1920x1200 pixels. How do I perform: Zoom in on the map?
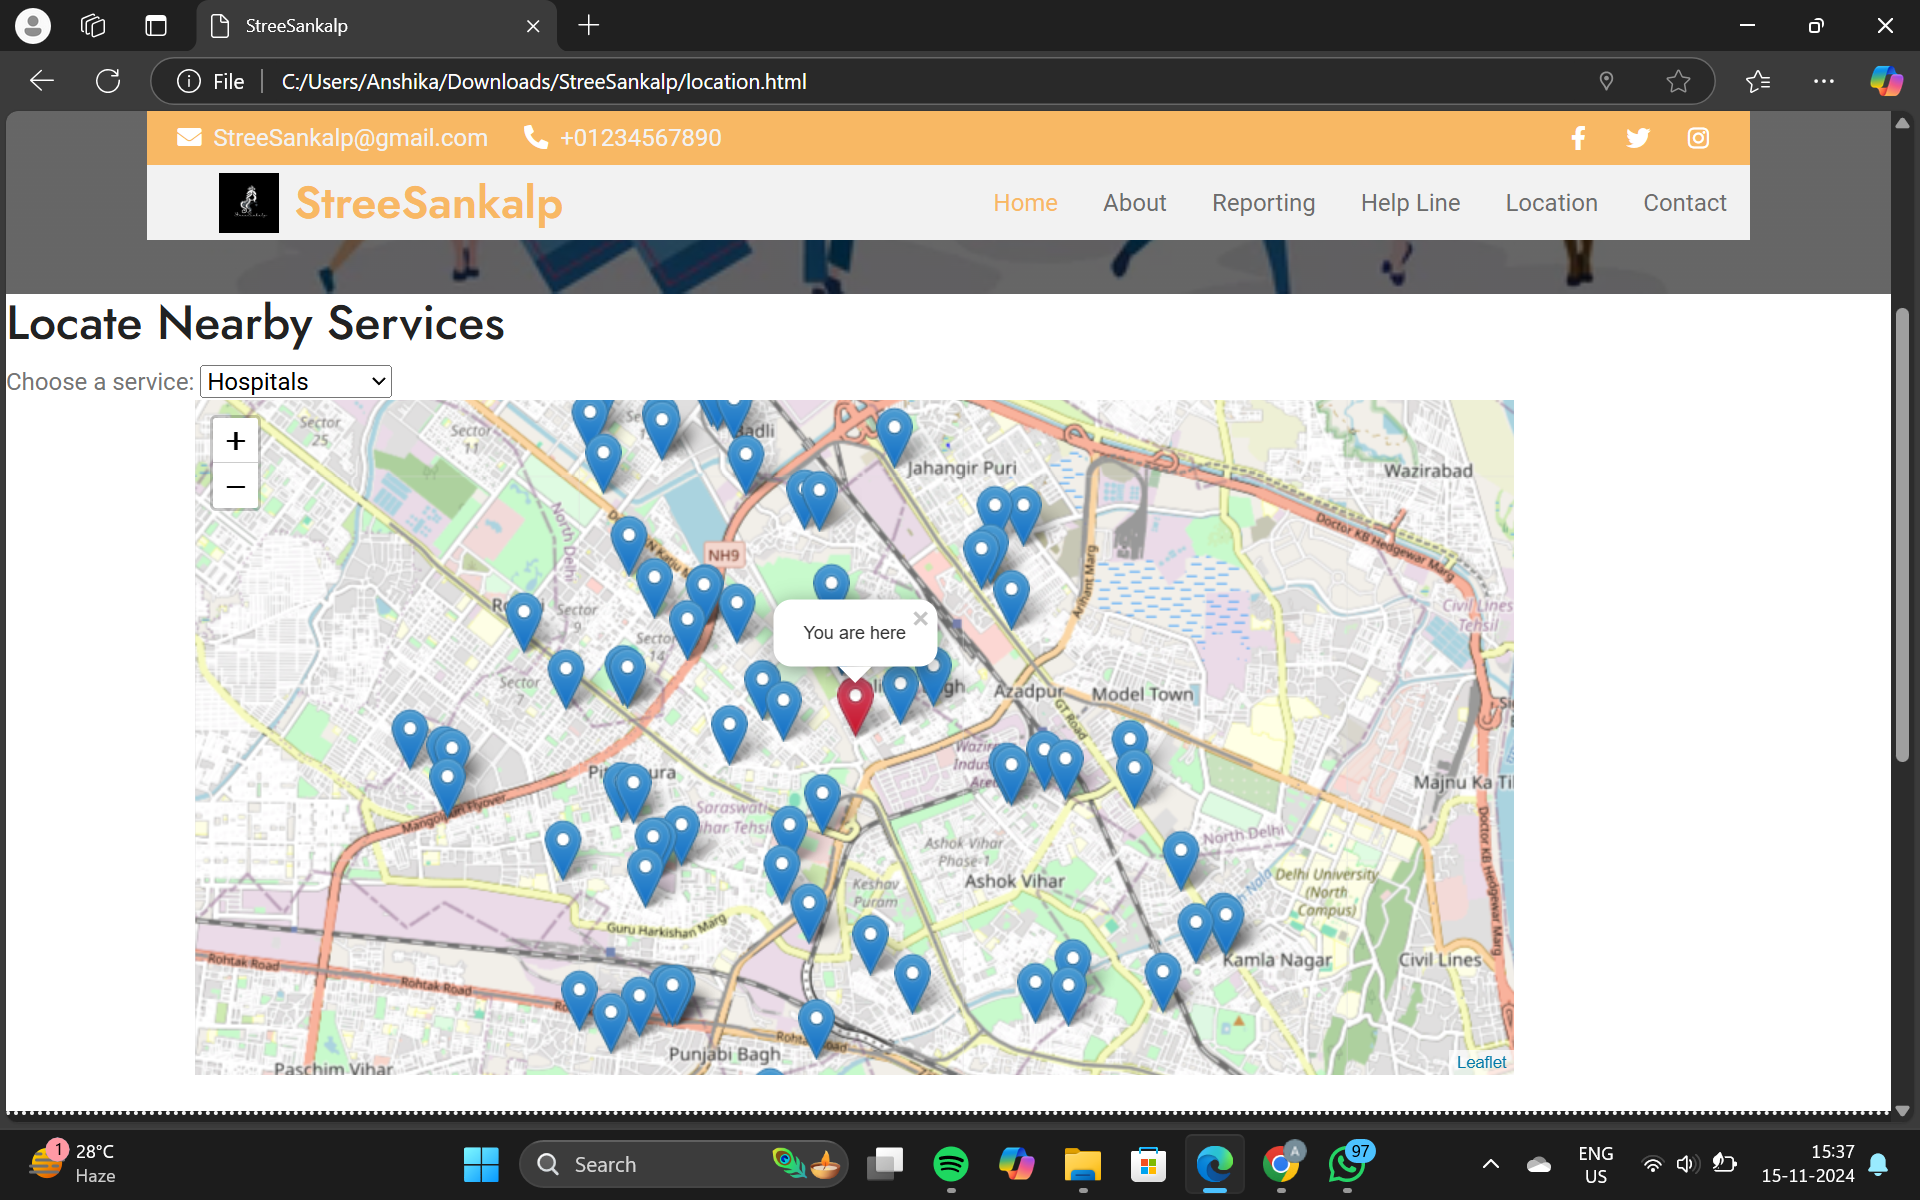click(236, 441)
